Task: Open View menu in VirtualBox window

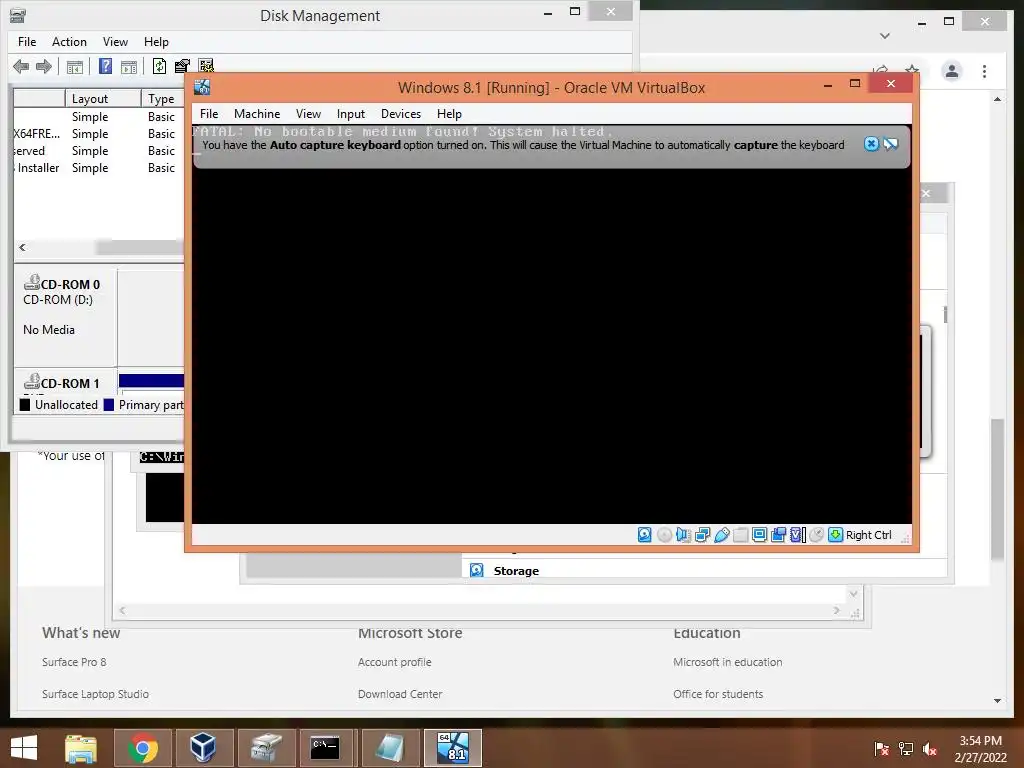Action: point(308,114)
